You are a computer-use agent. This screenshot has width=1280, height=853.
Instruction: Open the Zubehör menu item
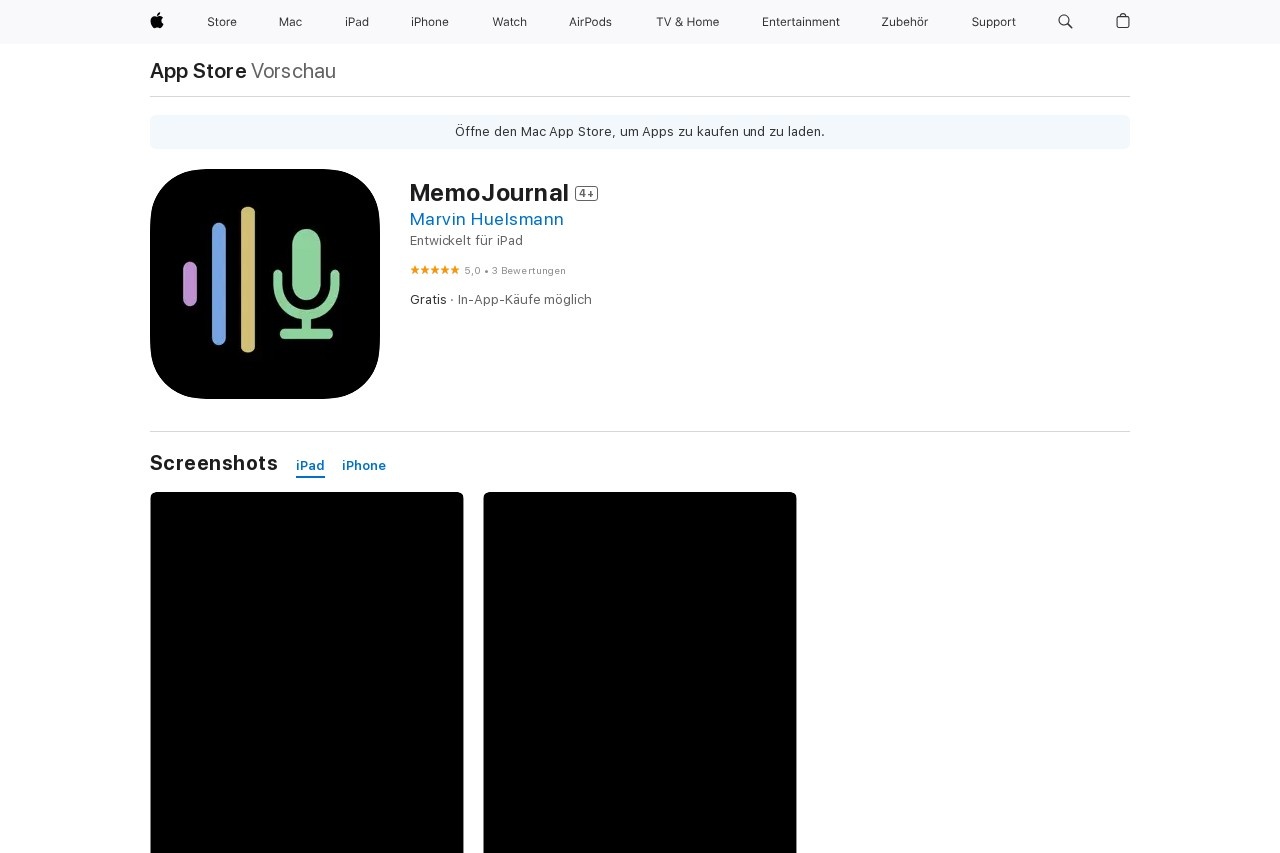point(904,22)
